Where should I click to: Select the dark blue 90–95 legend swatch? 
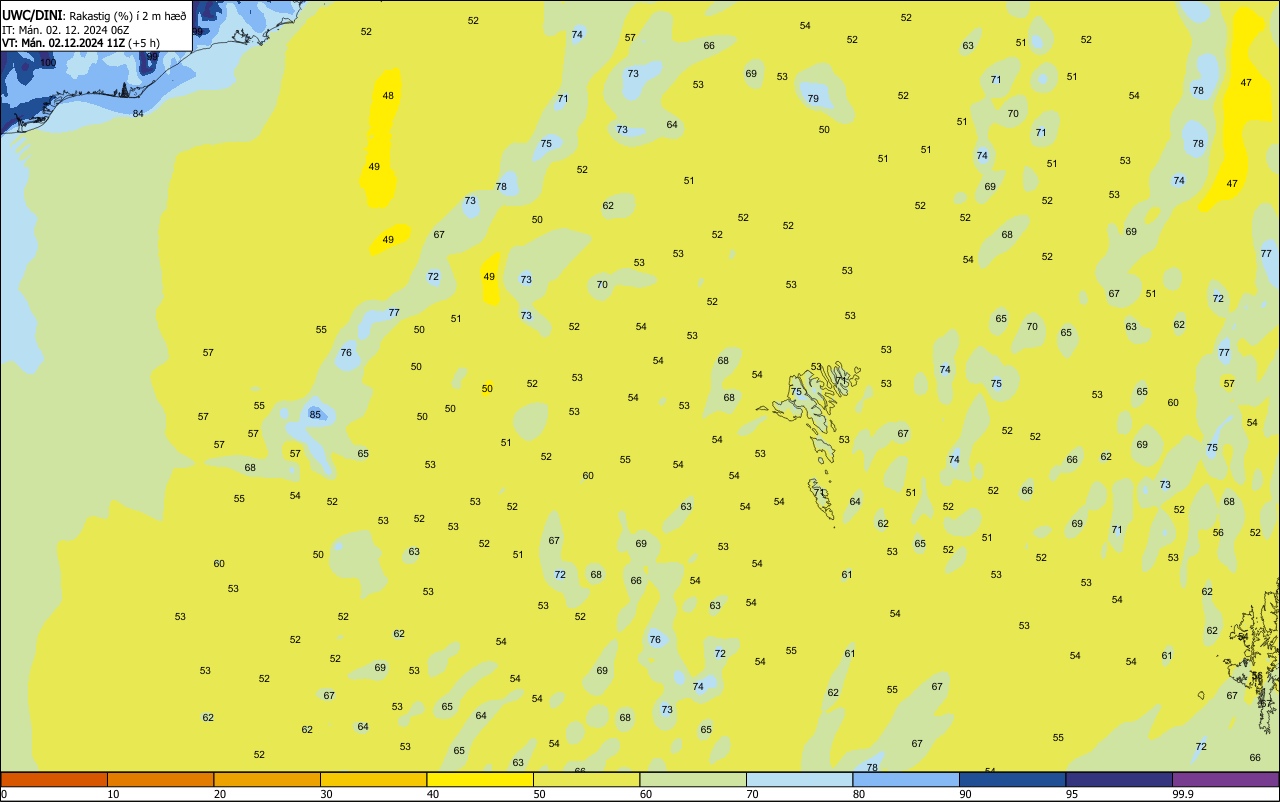pos(1012,779)
